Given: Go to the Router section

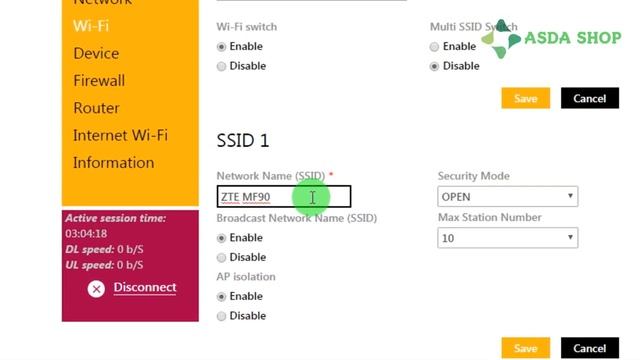Looking at the screenshot, I should tap(96, 108).
